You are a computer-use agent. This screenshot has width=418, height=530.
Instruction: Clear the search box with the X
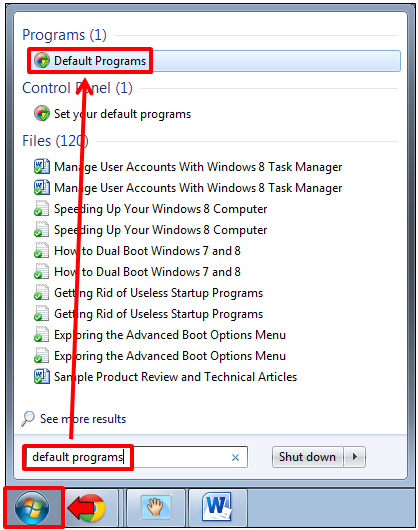pos(235,457)
